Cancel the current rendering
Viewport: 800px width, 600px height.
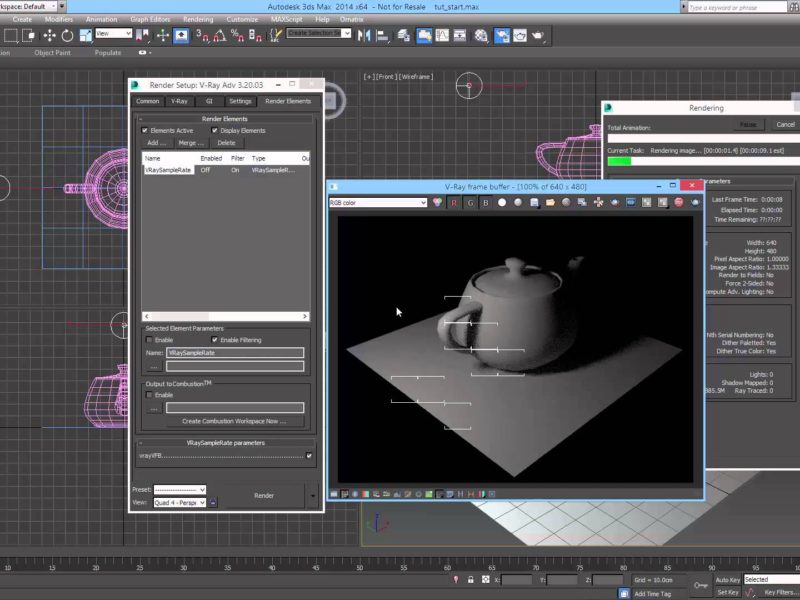pos(784,125)
